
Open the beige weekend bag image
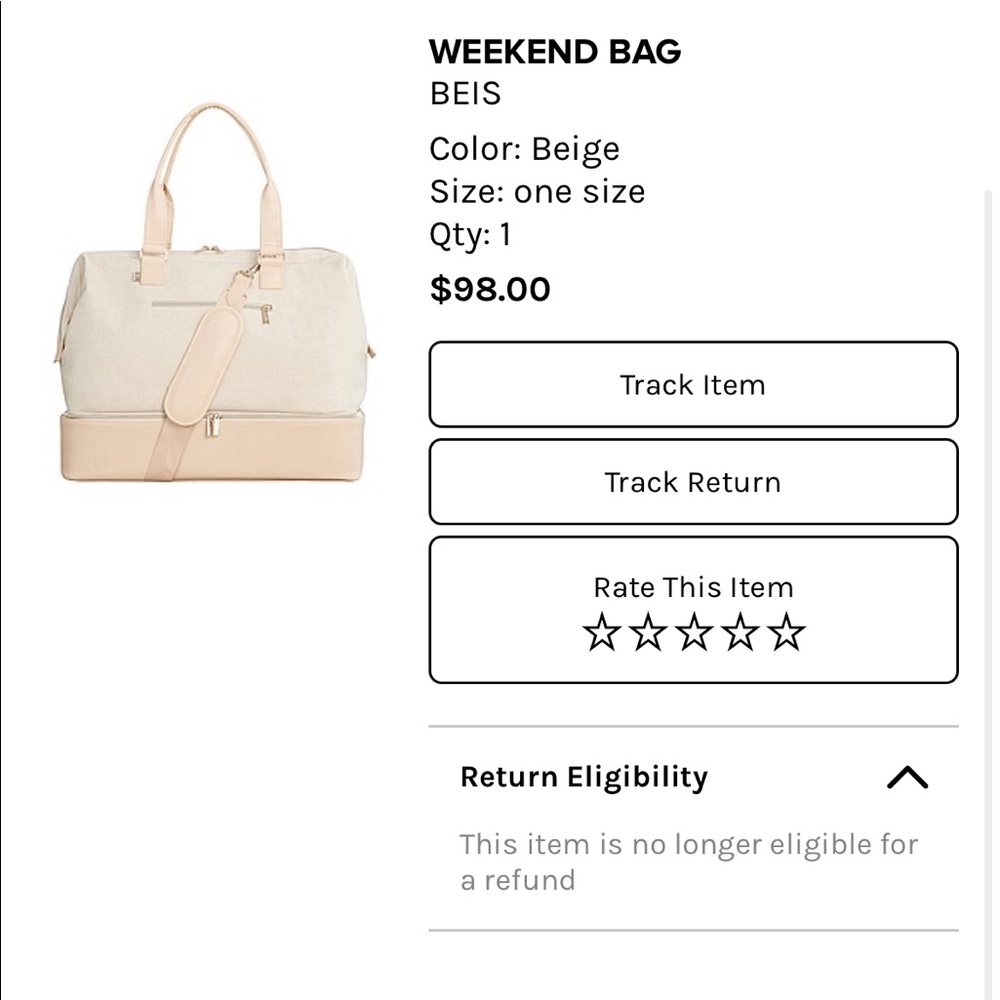click(x=215, y=300)
